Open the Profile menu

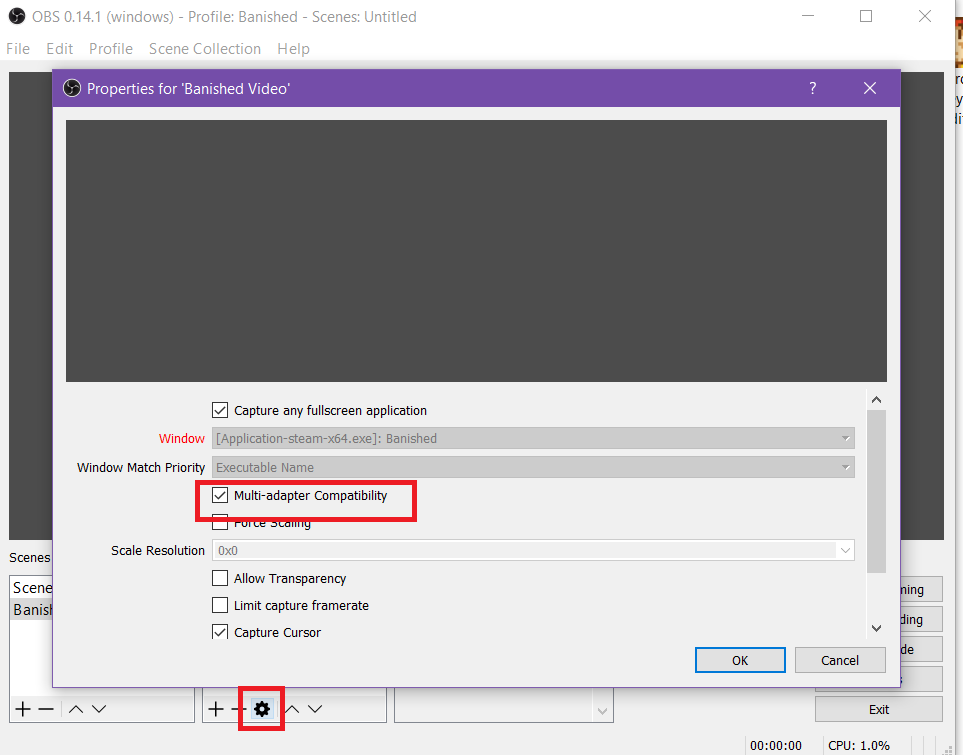111,49
